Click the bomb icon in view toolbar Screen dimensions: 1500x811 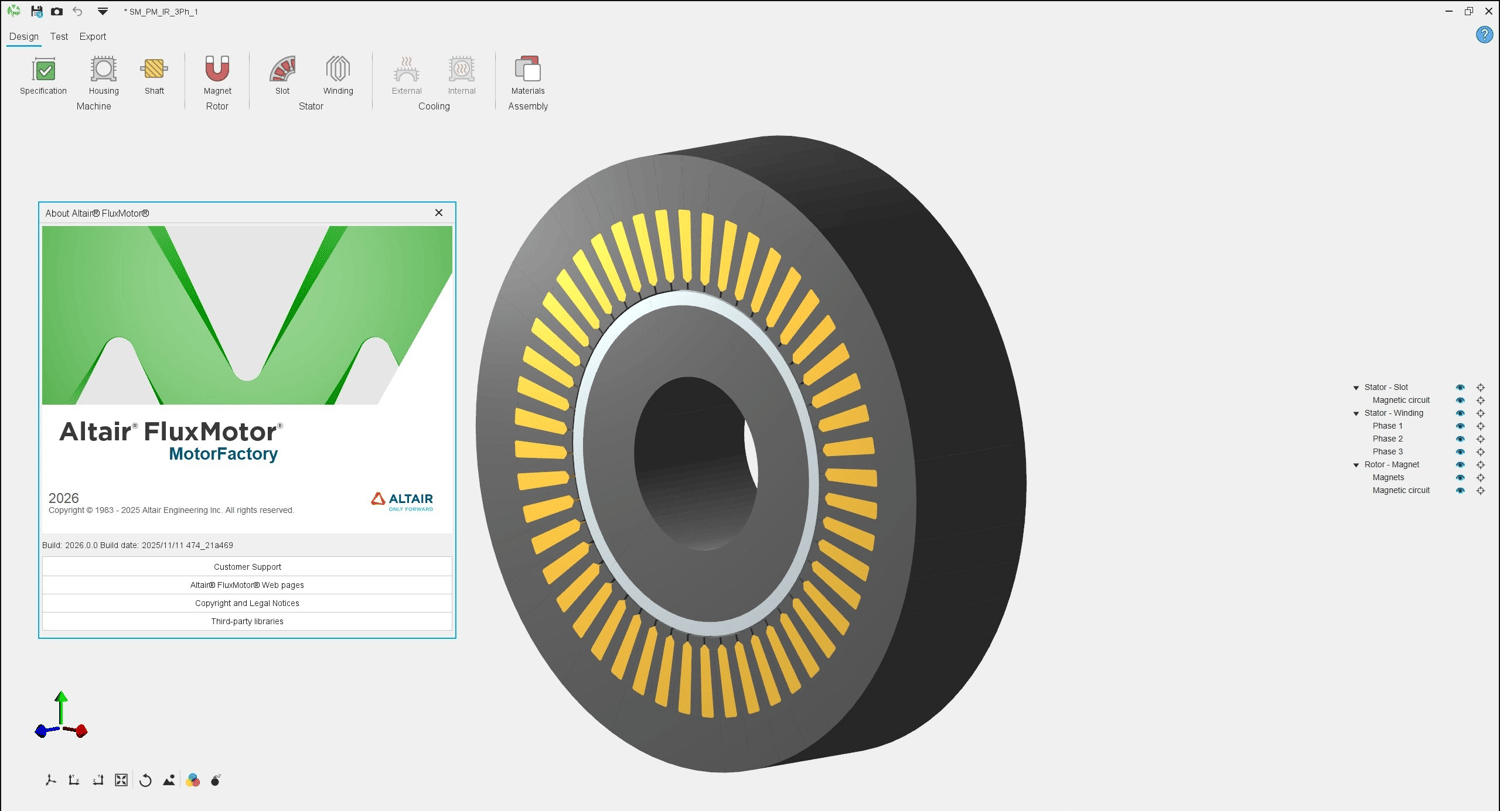[x=216, y=780]
